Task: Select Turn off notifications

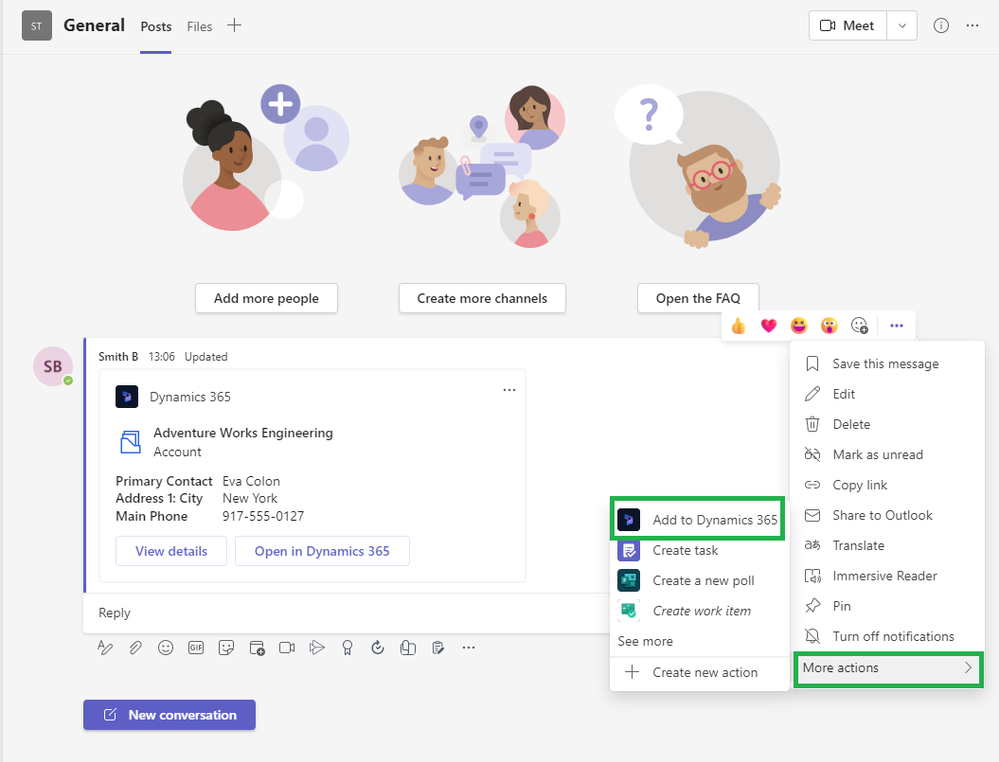Action: (887, 636)
